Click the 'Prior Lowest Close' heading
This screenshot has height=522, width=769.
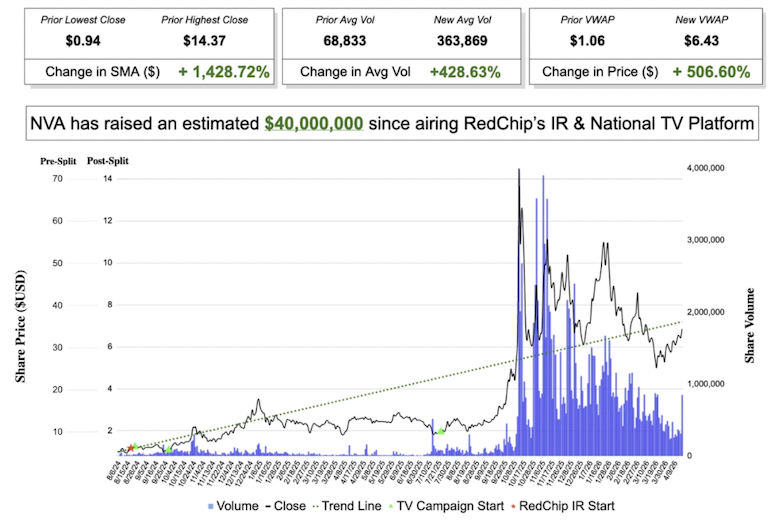[x=83, y=20]
